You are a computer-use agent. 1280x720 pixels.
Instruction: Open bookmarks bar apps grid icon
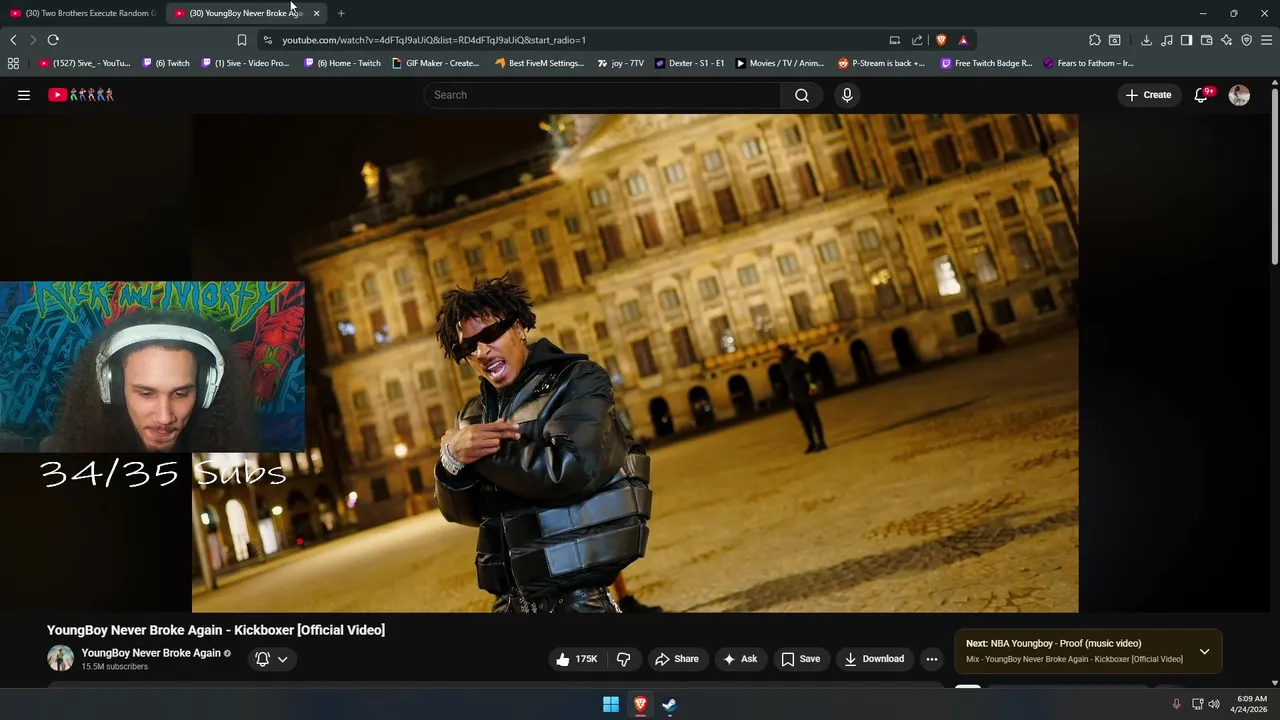pos(13,63)
